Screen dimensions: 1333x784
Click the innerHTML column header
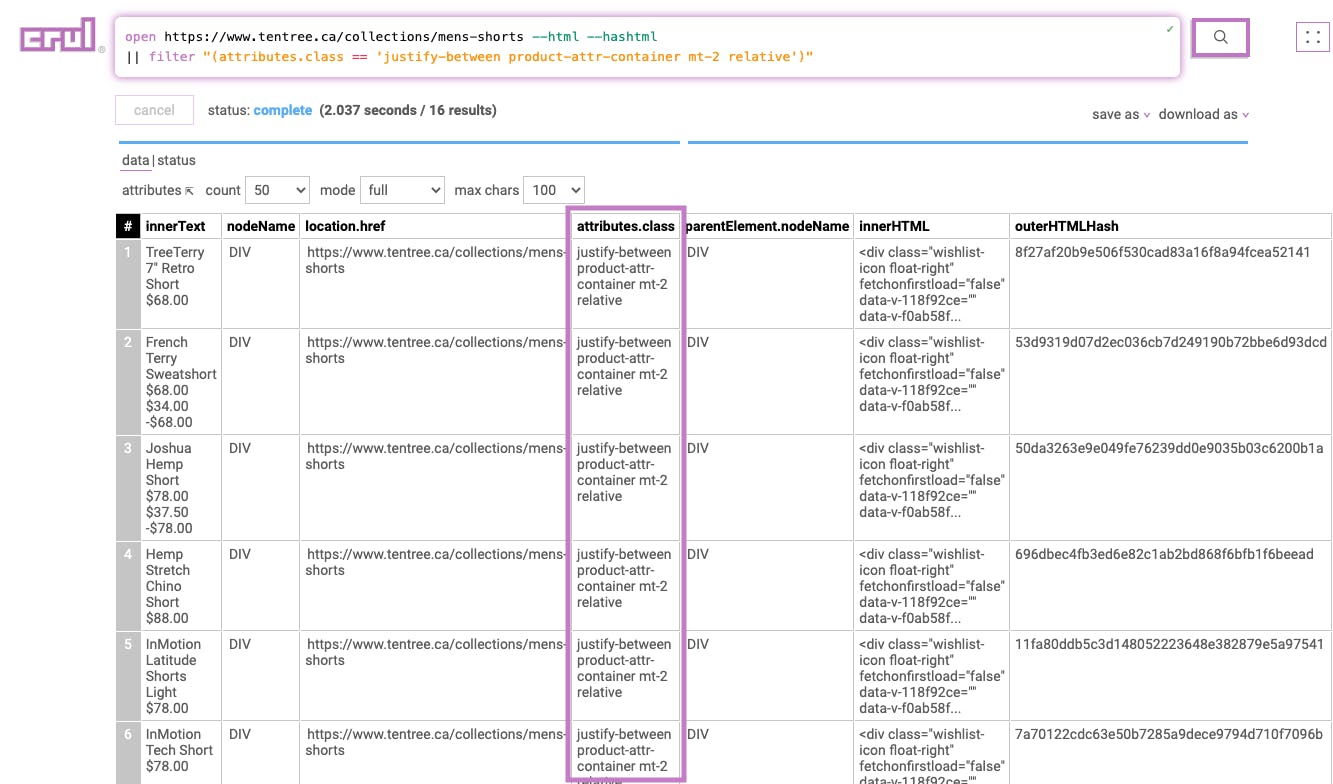[x=931, y=226]
